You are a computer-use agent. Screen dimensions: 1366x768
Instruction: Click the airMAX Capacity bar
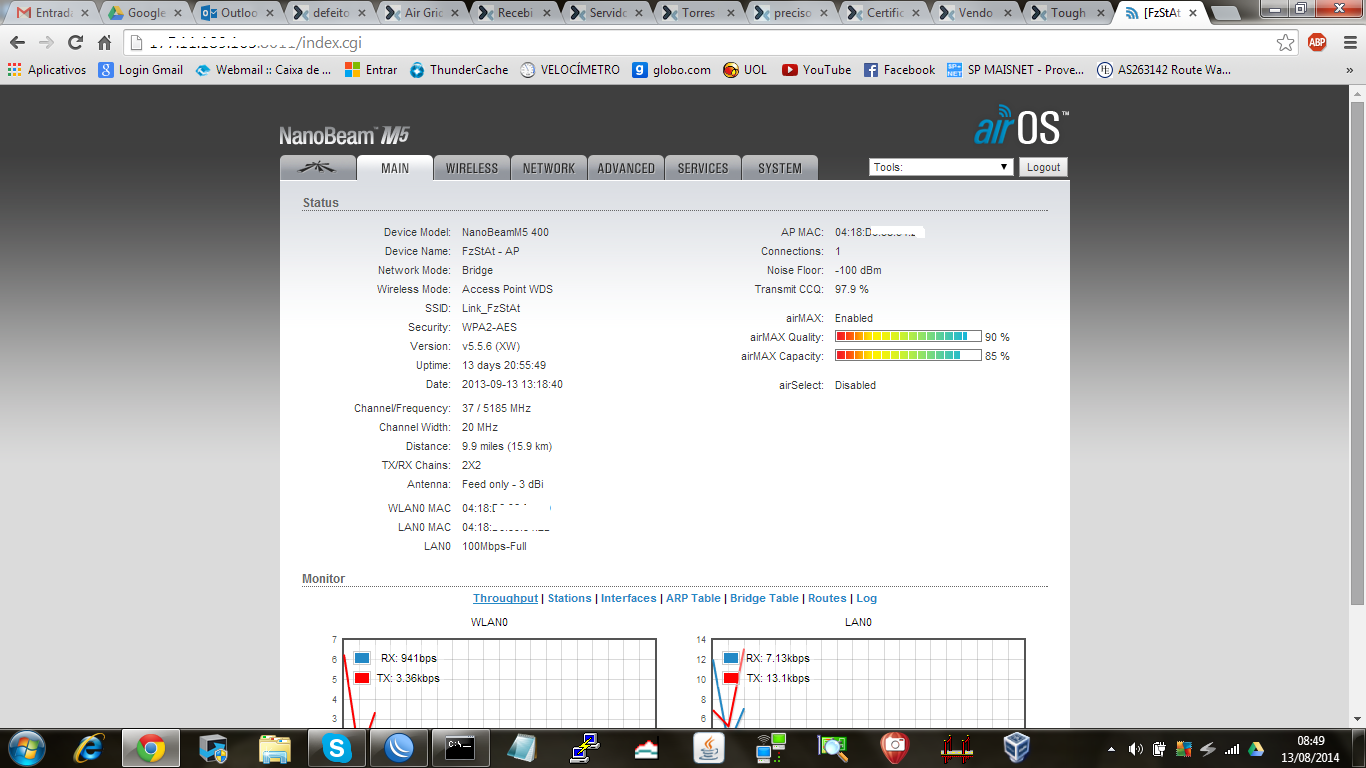[x=908, y=356]
